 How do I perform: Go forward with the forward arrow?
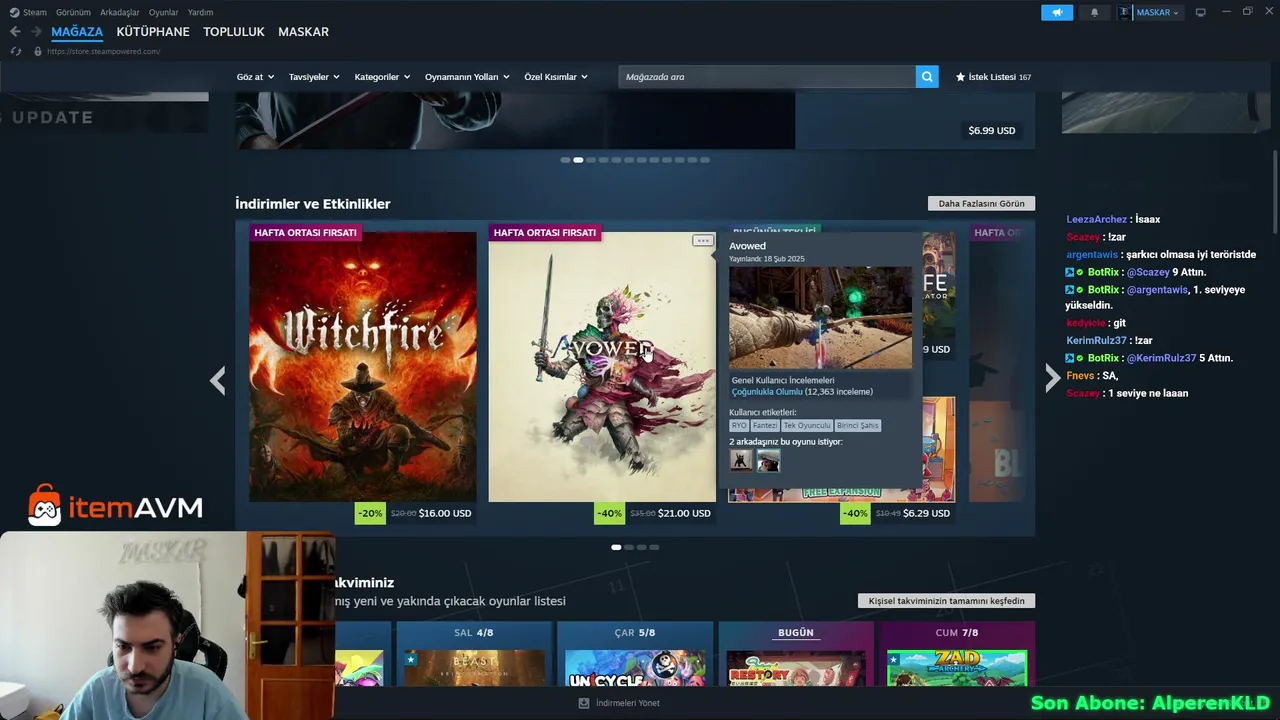click(x=36, y=32)
